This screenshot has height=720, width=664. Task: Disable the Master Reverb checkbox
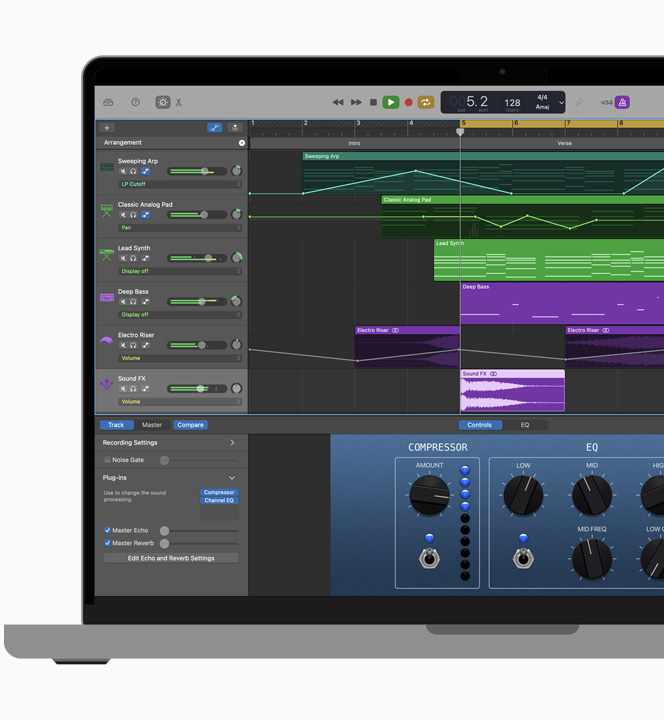108,543
